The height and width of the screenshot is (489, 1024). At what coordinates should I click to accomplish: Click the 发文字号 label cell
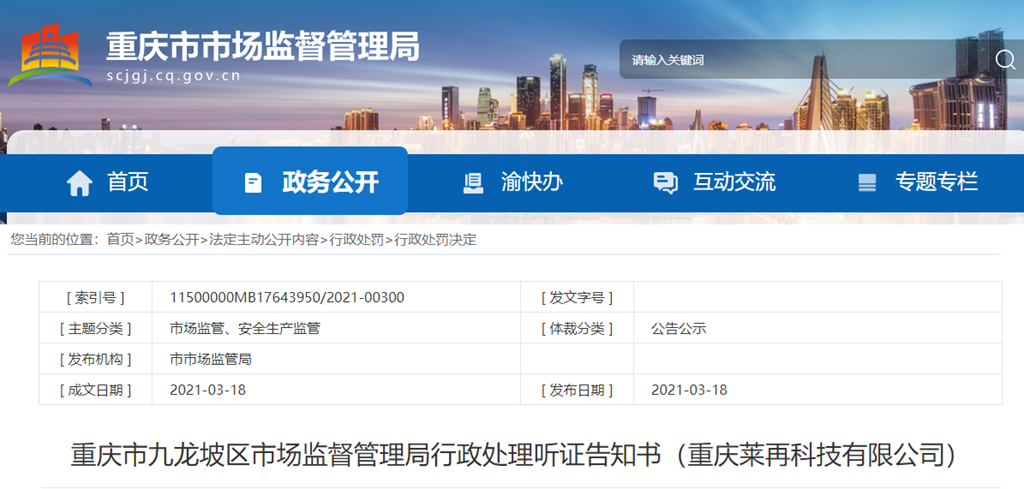click(577, 298)
